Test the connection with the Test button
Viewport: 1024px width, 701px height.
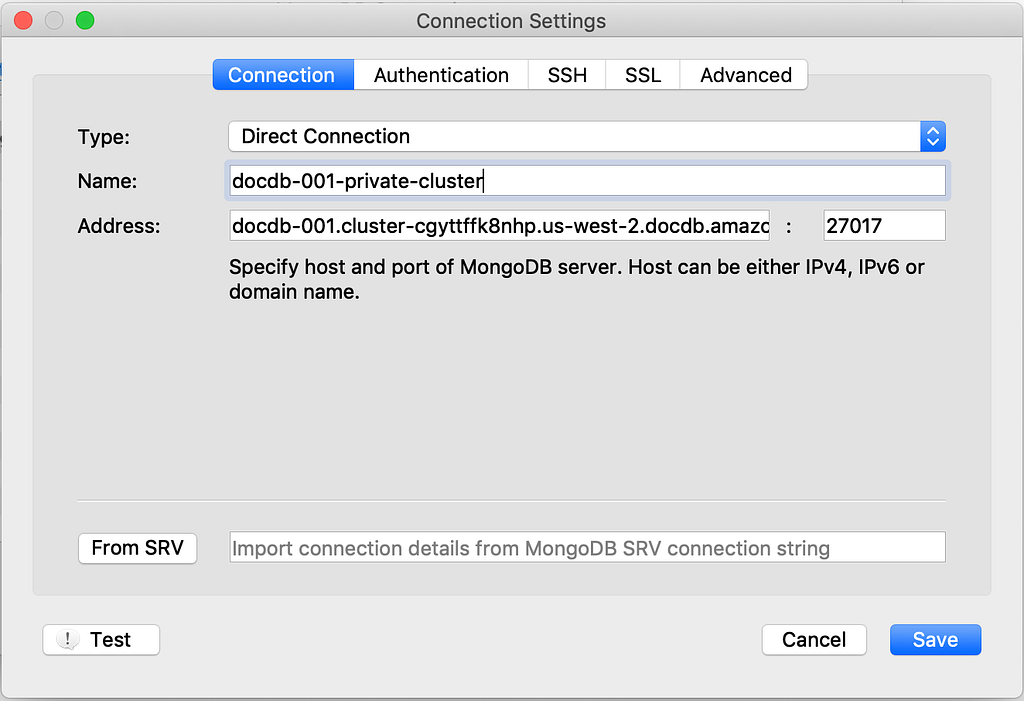[101, 640]
